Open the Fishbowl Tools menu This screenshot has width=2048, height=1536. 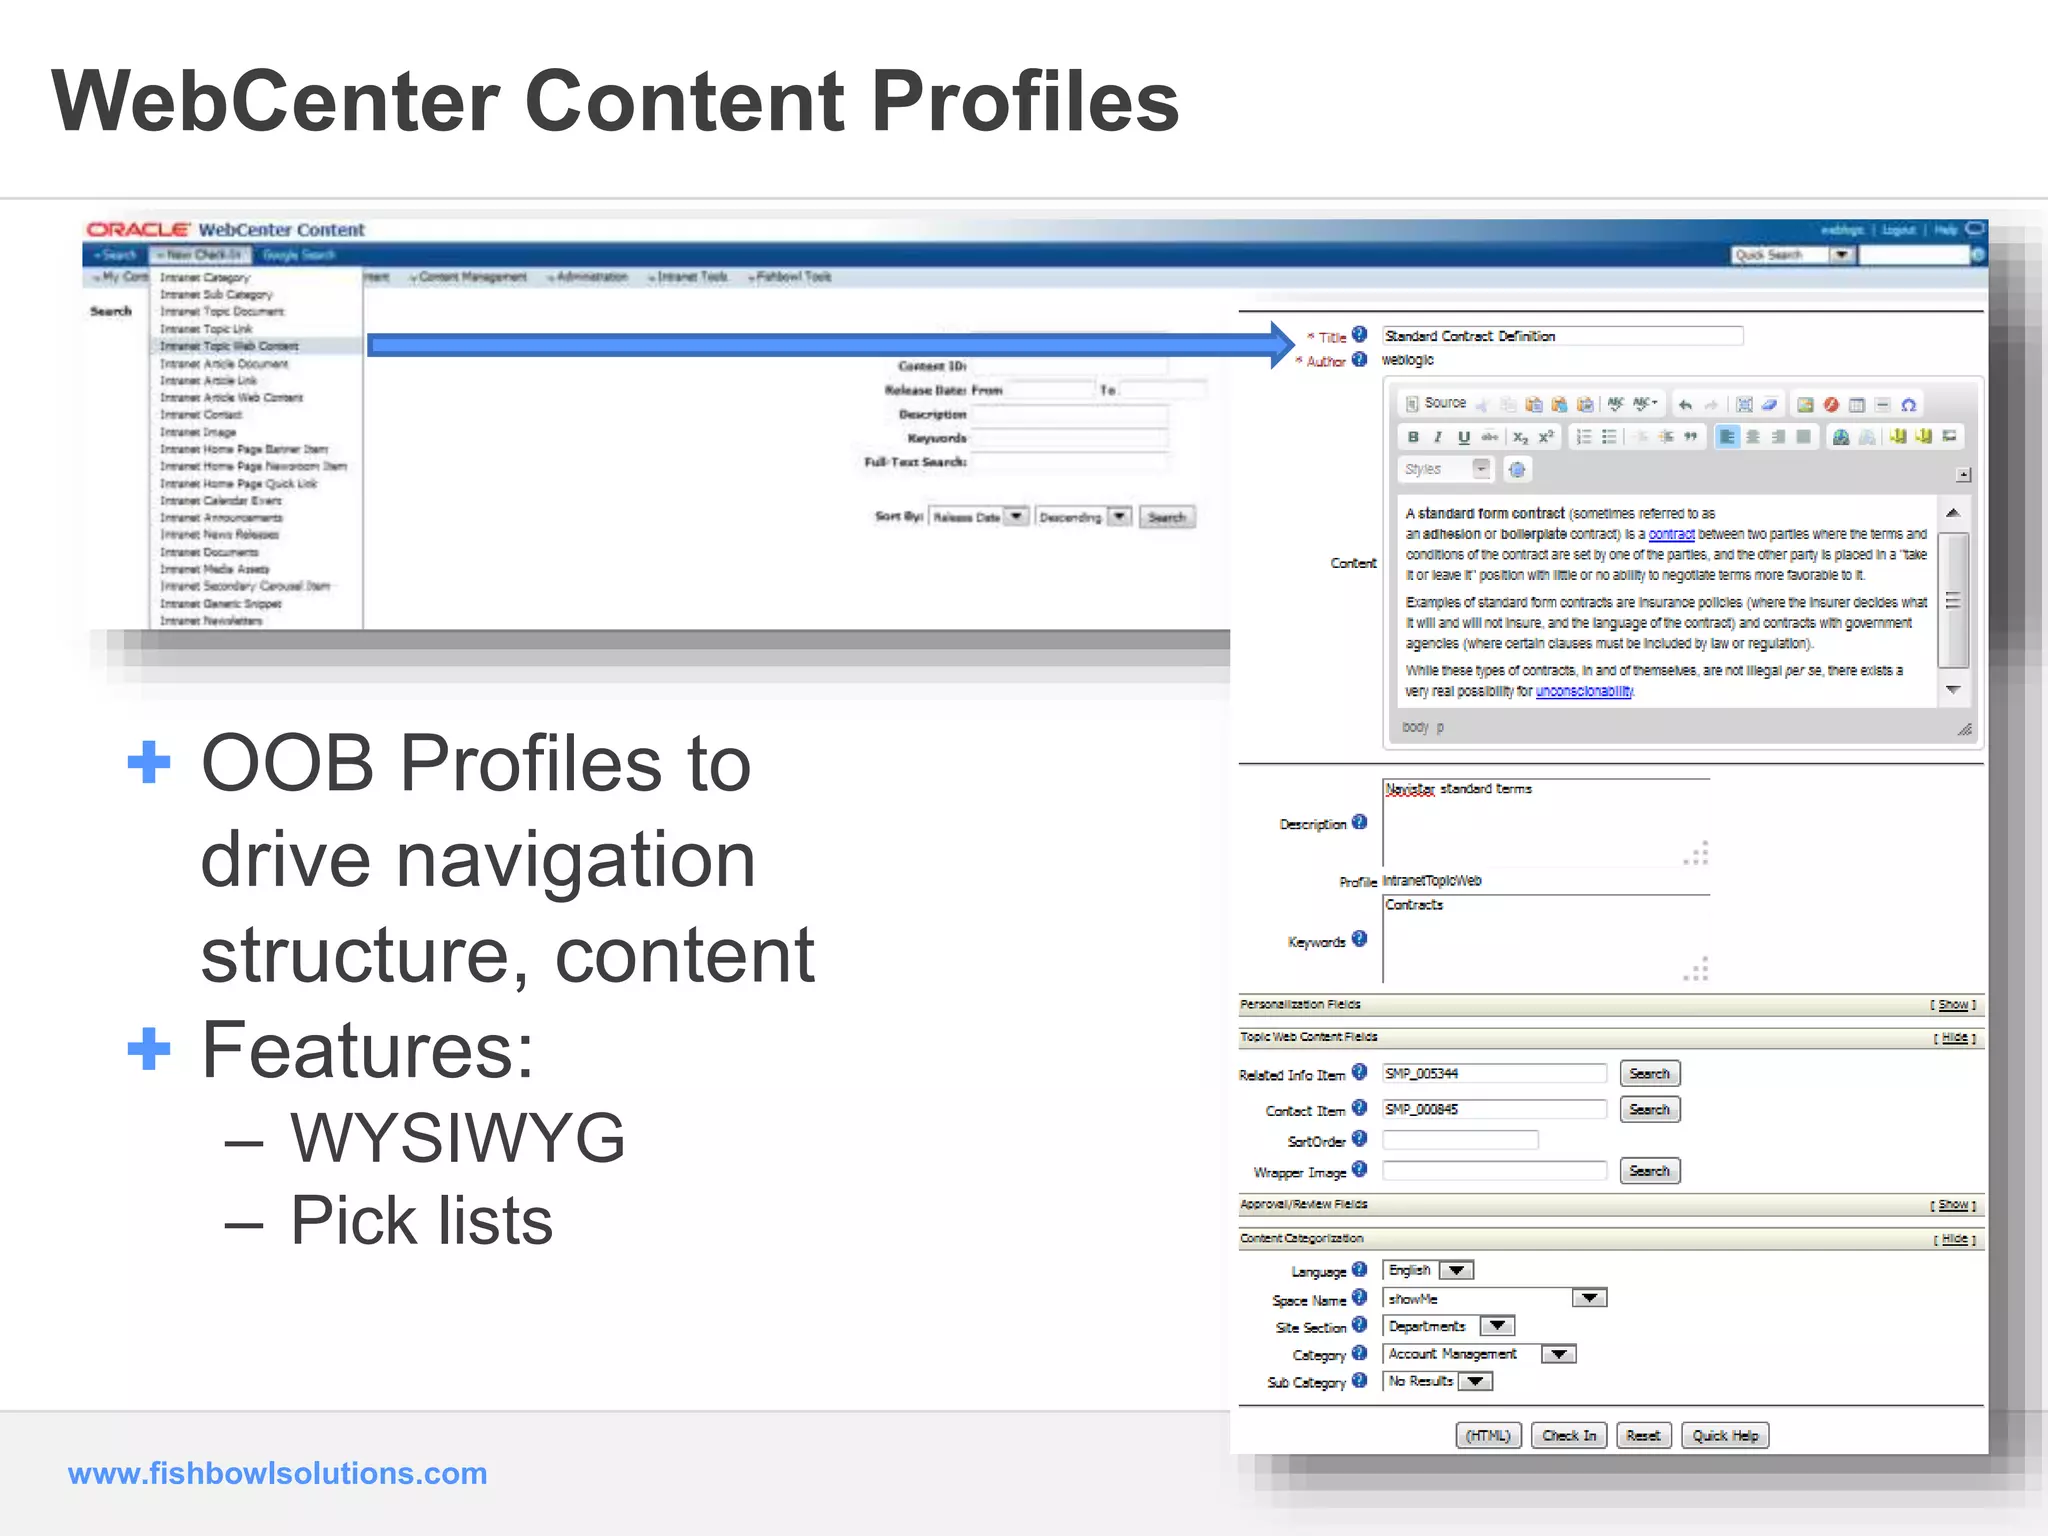(x=790, y=277)
